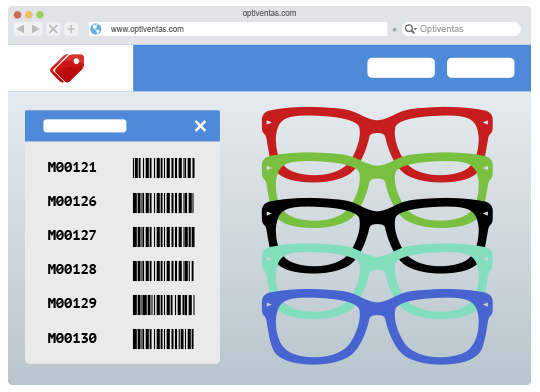Click the browser forward arrow
The width and height of the screenshot is (540, 392).
(x=35, y=29)
